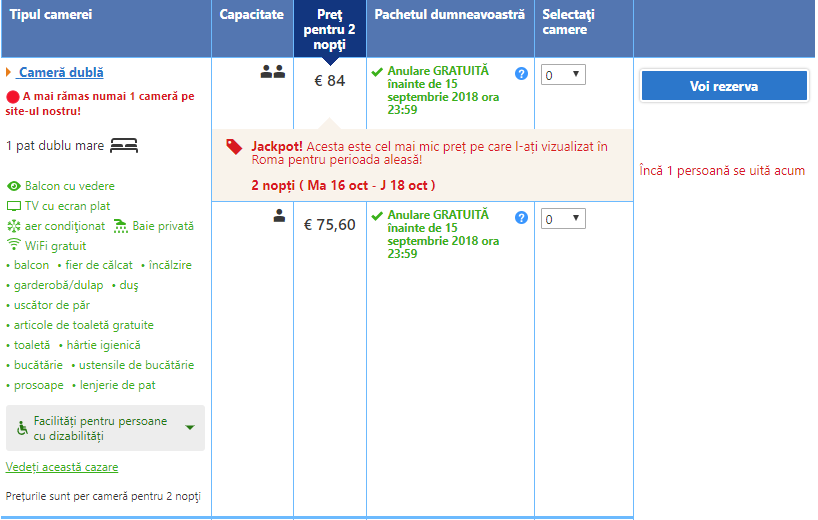This screenshot has width=818, height=520.
Task: Click help icon beside first free cancellation
Action: tap(521, 74)
